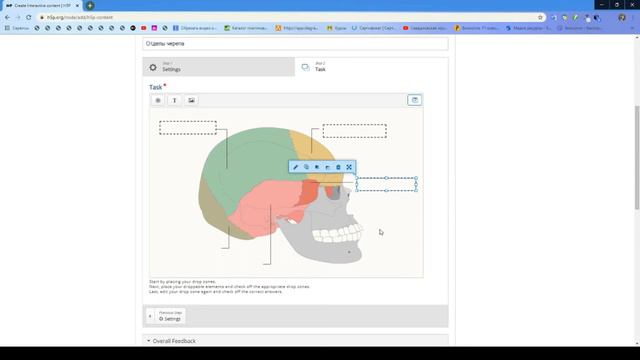Reload the current page
The height and width of the screenshot is (360, 640).
[29, 18]
